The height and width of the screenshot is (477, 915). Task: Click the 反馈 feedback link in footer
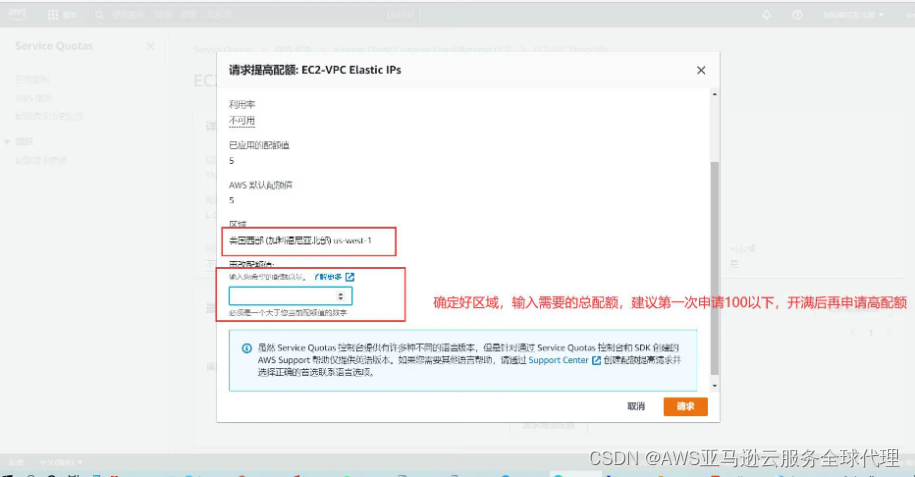pyautogui.click(x=16, y=463)
